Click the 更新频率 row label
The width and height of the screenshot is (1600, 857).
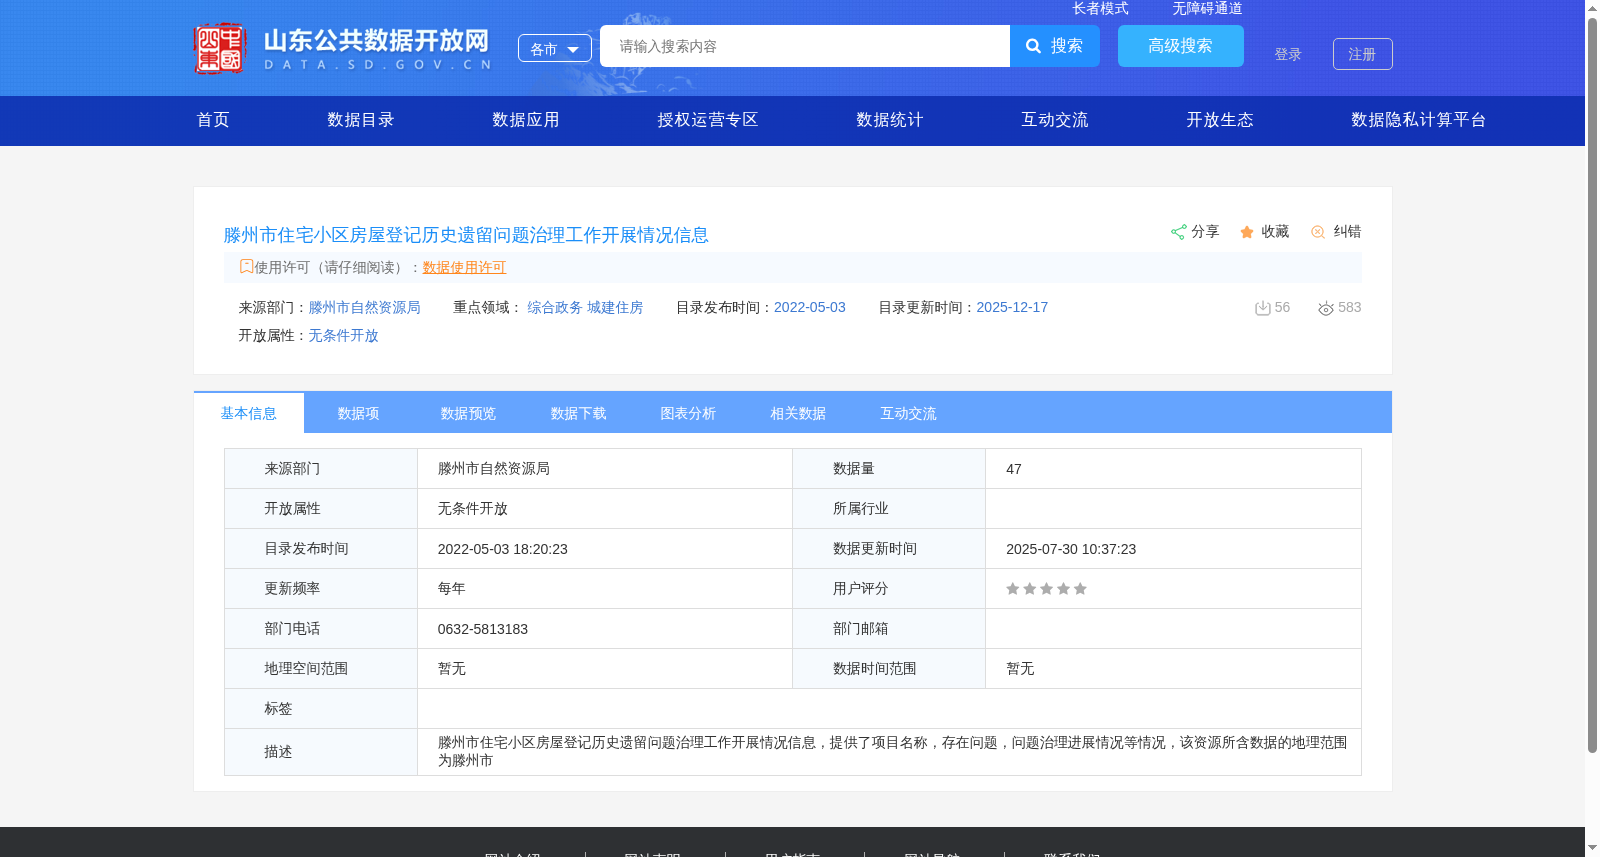click(x=292, y=589)
